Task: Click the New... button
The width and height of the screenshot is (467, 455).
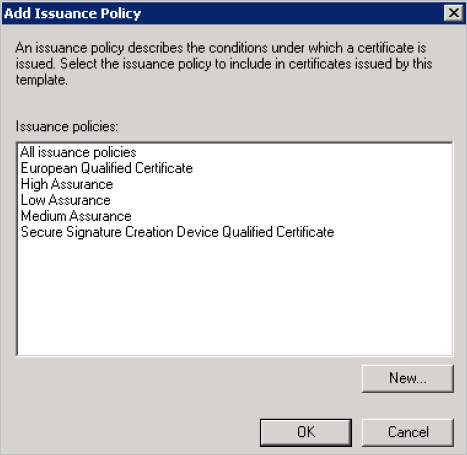Action: 408,378
